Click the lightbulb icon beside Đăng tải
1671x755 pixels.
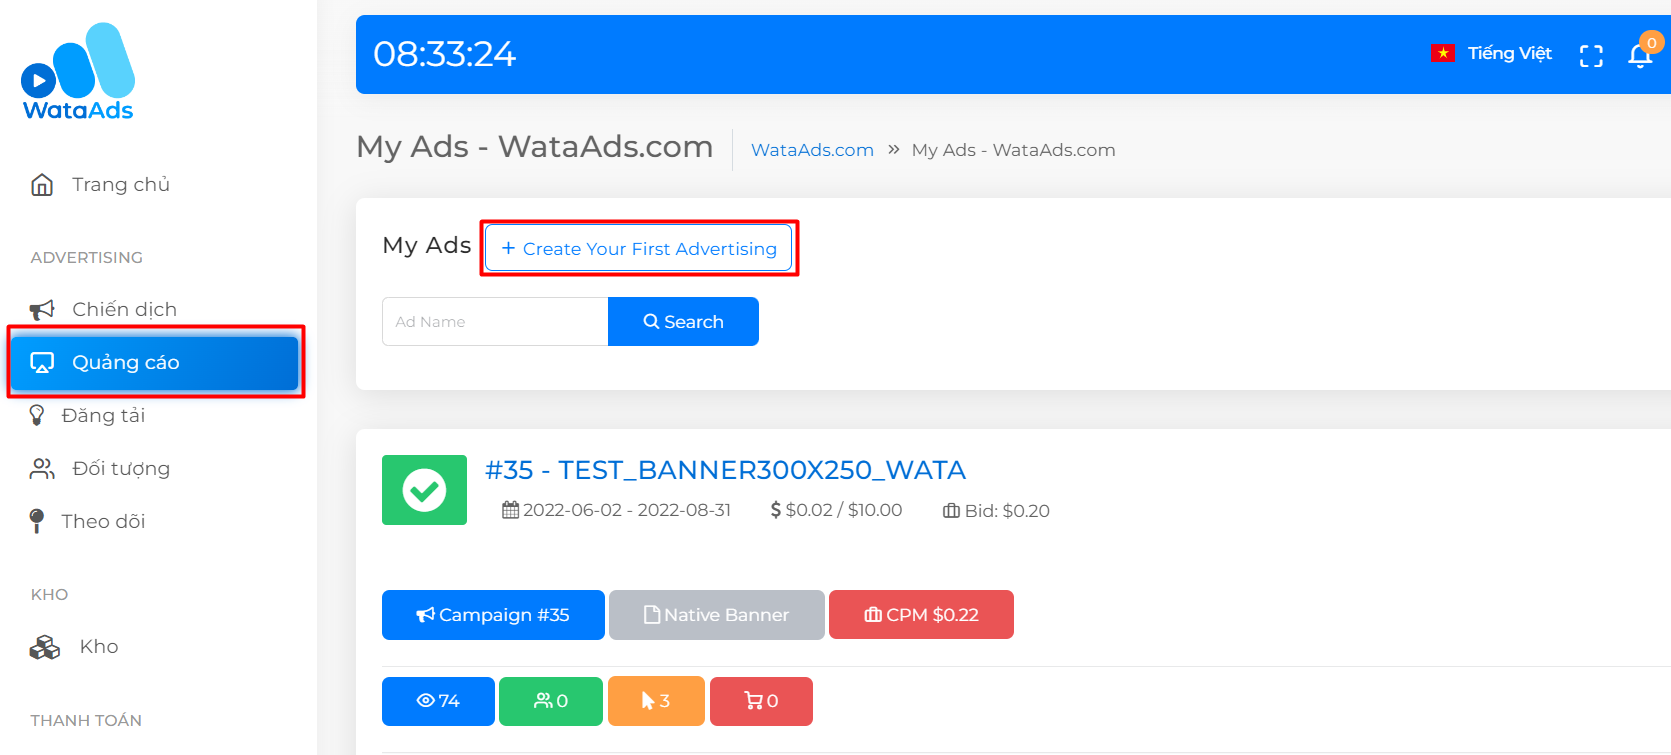[x=37, y=415]
